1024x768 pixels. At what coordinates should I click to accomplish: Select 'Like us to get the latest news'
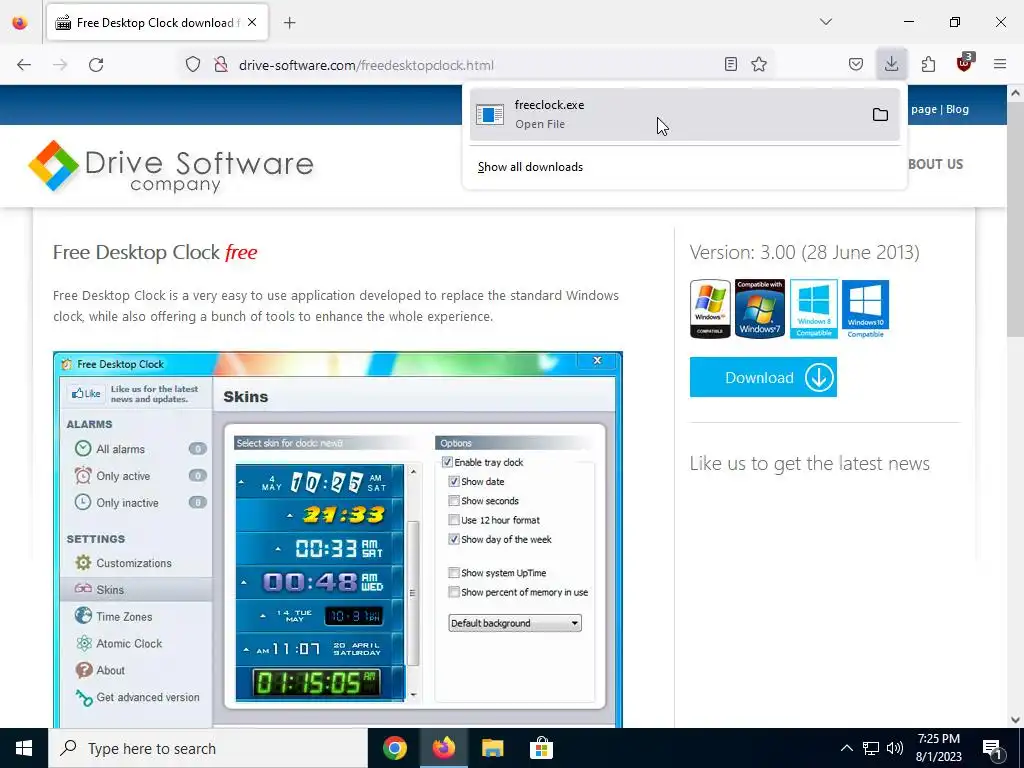pos(809,464)
